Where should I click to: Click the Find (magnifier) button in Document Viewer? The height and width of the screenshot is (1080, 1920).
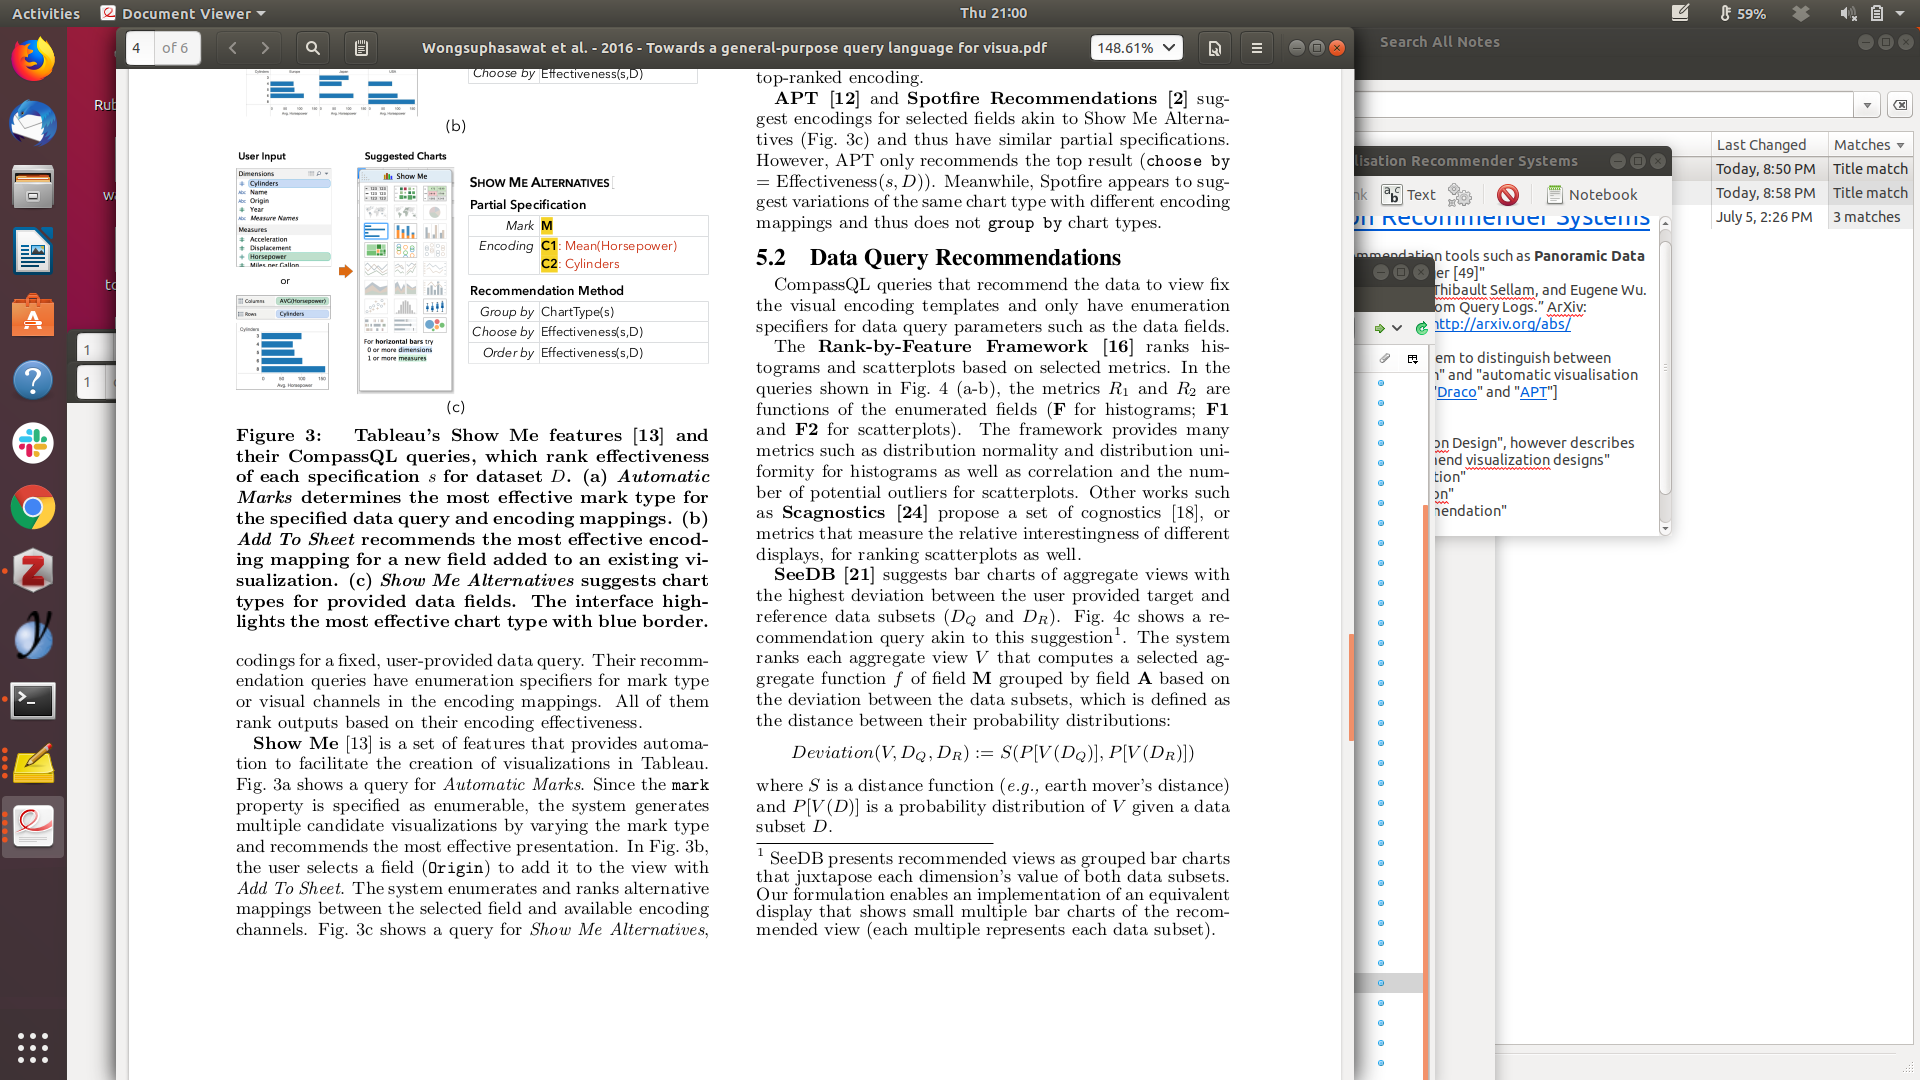click(x=313, y=48)
